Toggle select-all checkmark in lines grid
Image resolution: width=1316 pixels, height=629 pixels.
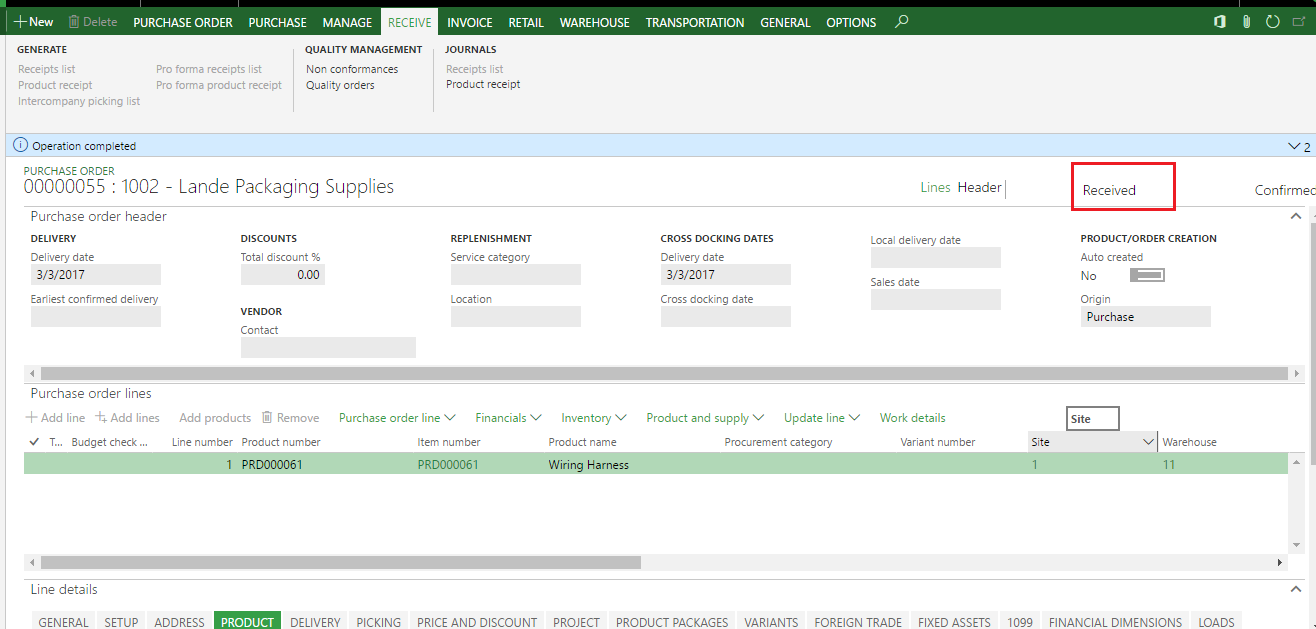point(35,442)
